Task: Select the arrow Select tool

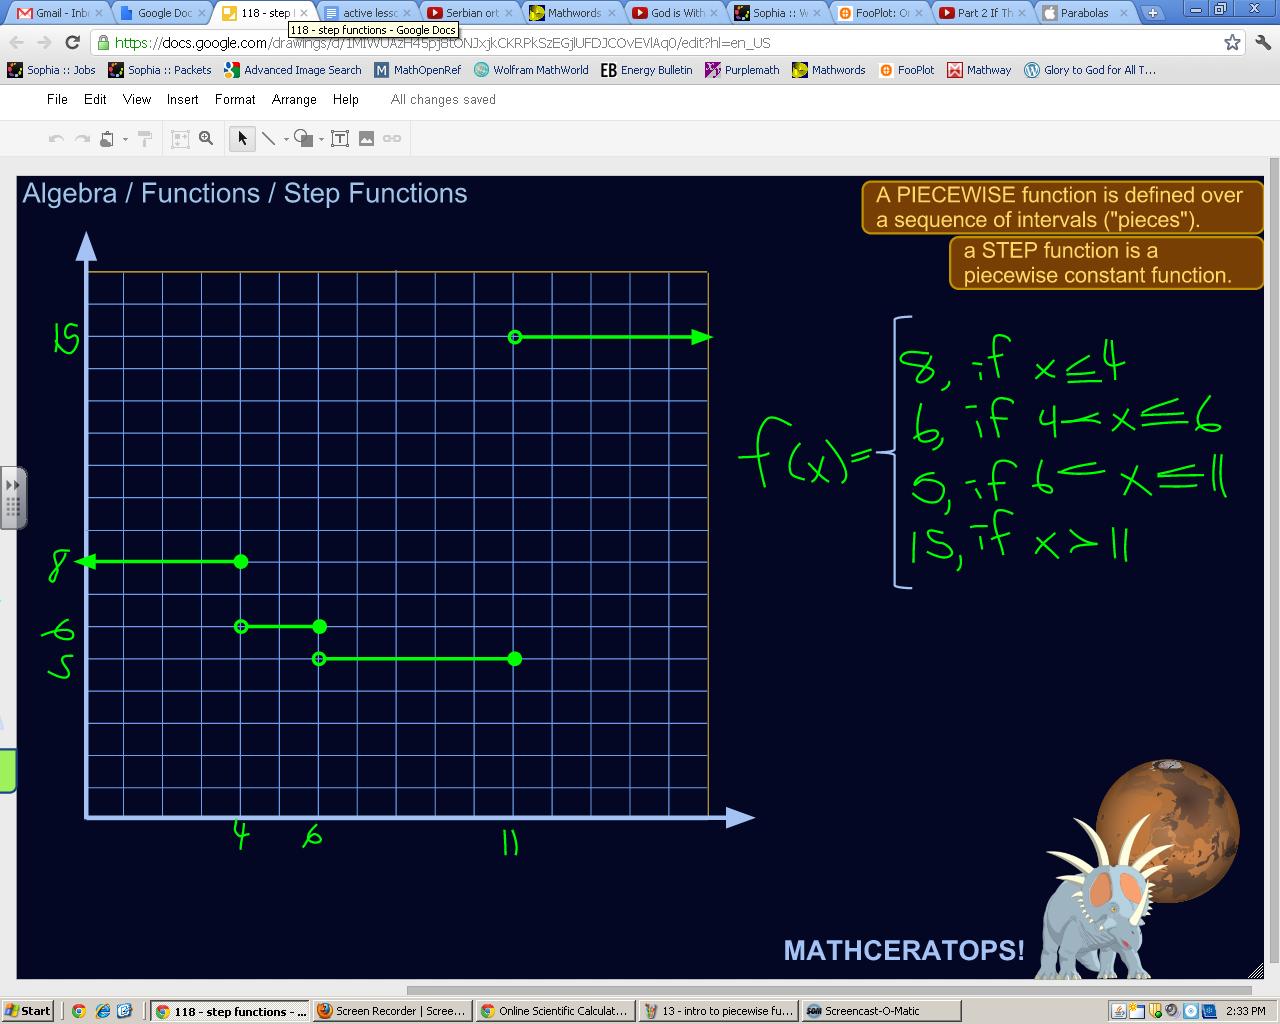Action: (x=241, y=139)
